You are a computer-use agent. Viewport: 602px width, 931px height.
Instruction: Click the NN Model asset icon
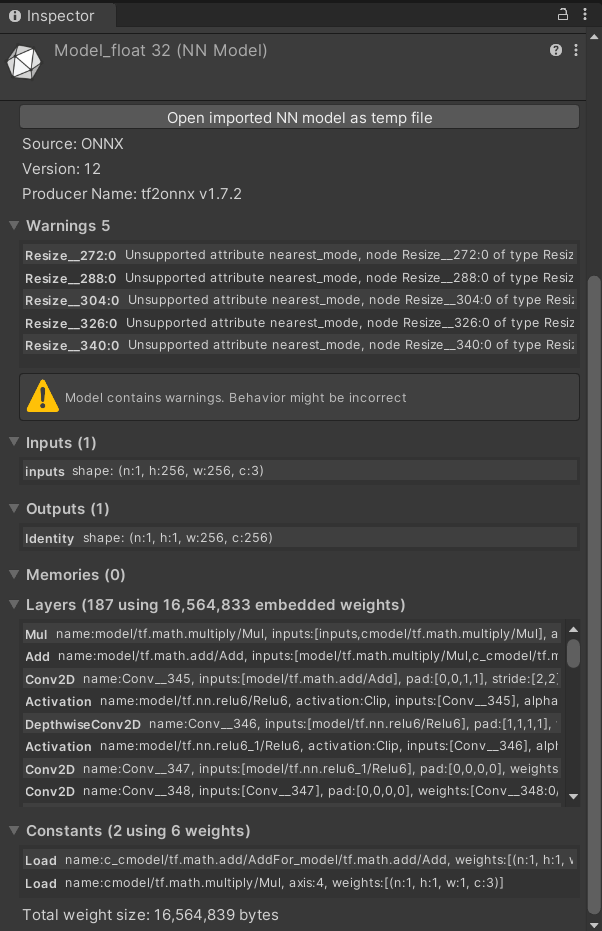point(24,62)
